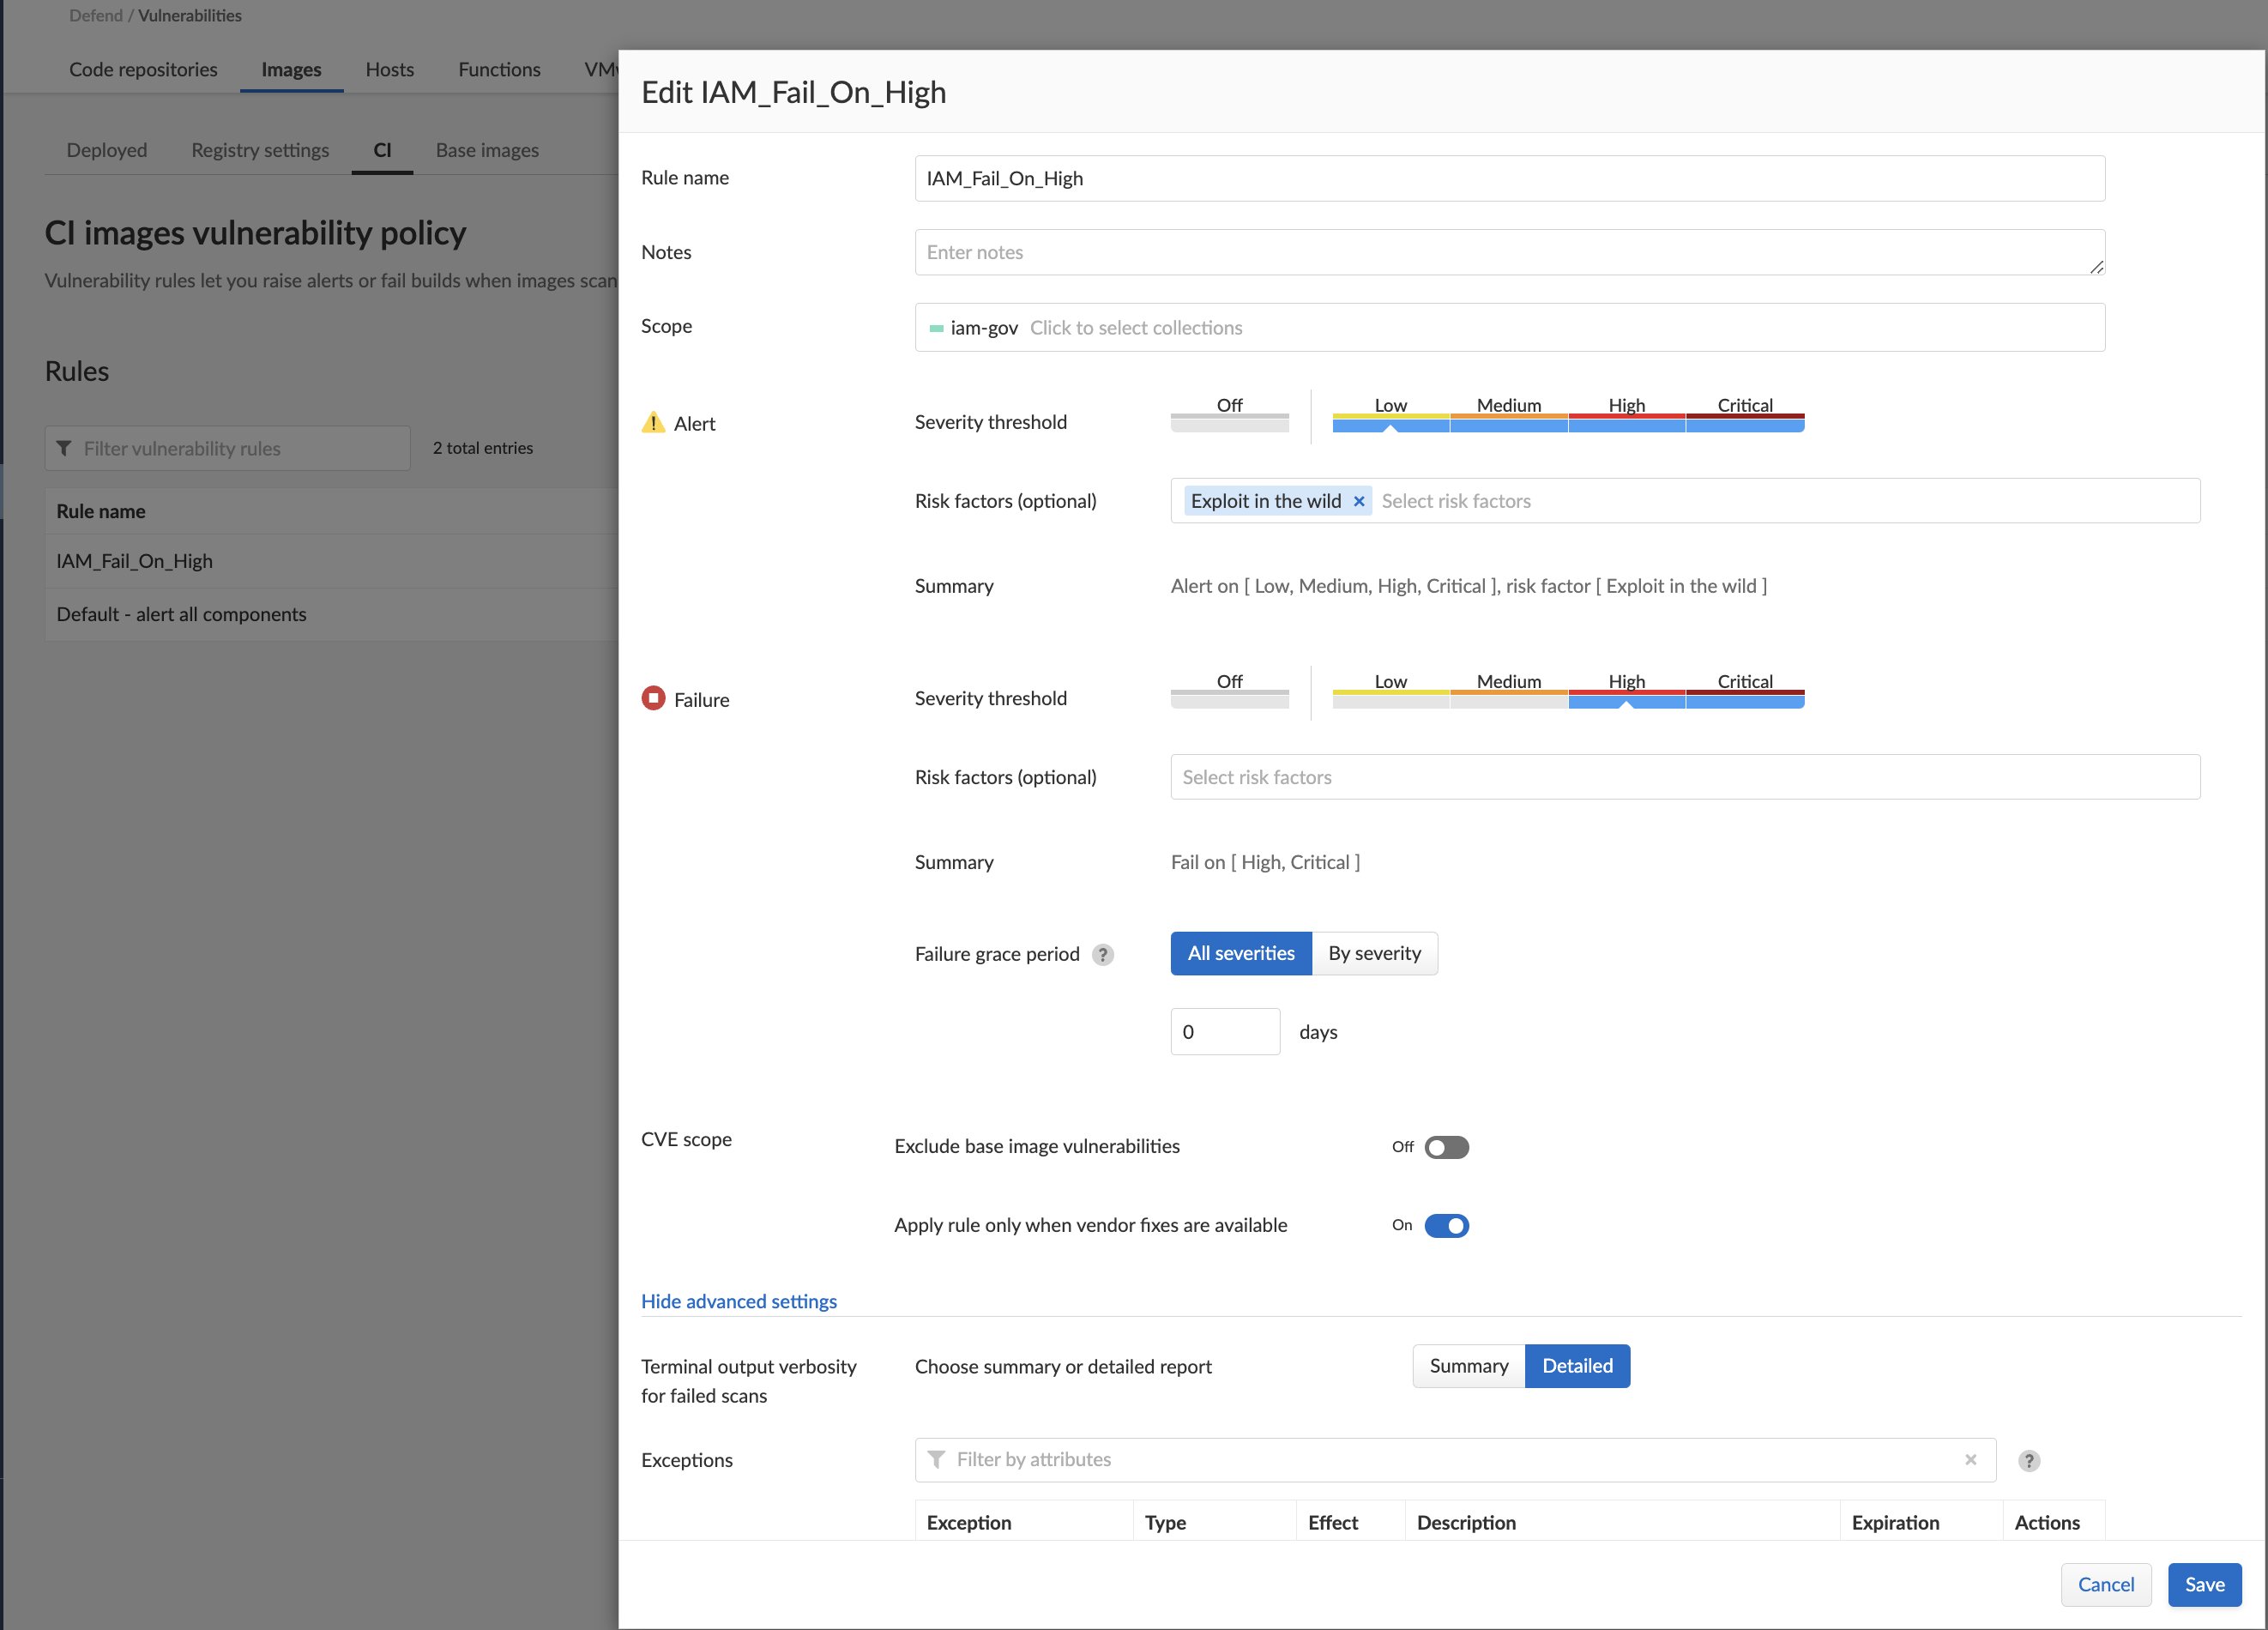Screen dimensions: 2268x1630
Task: Switch to the Hosts tab
Action: point(389,69)
